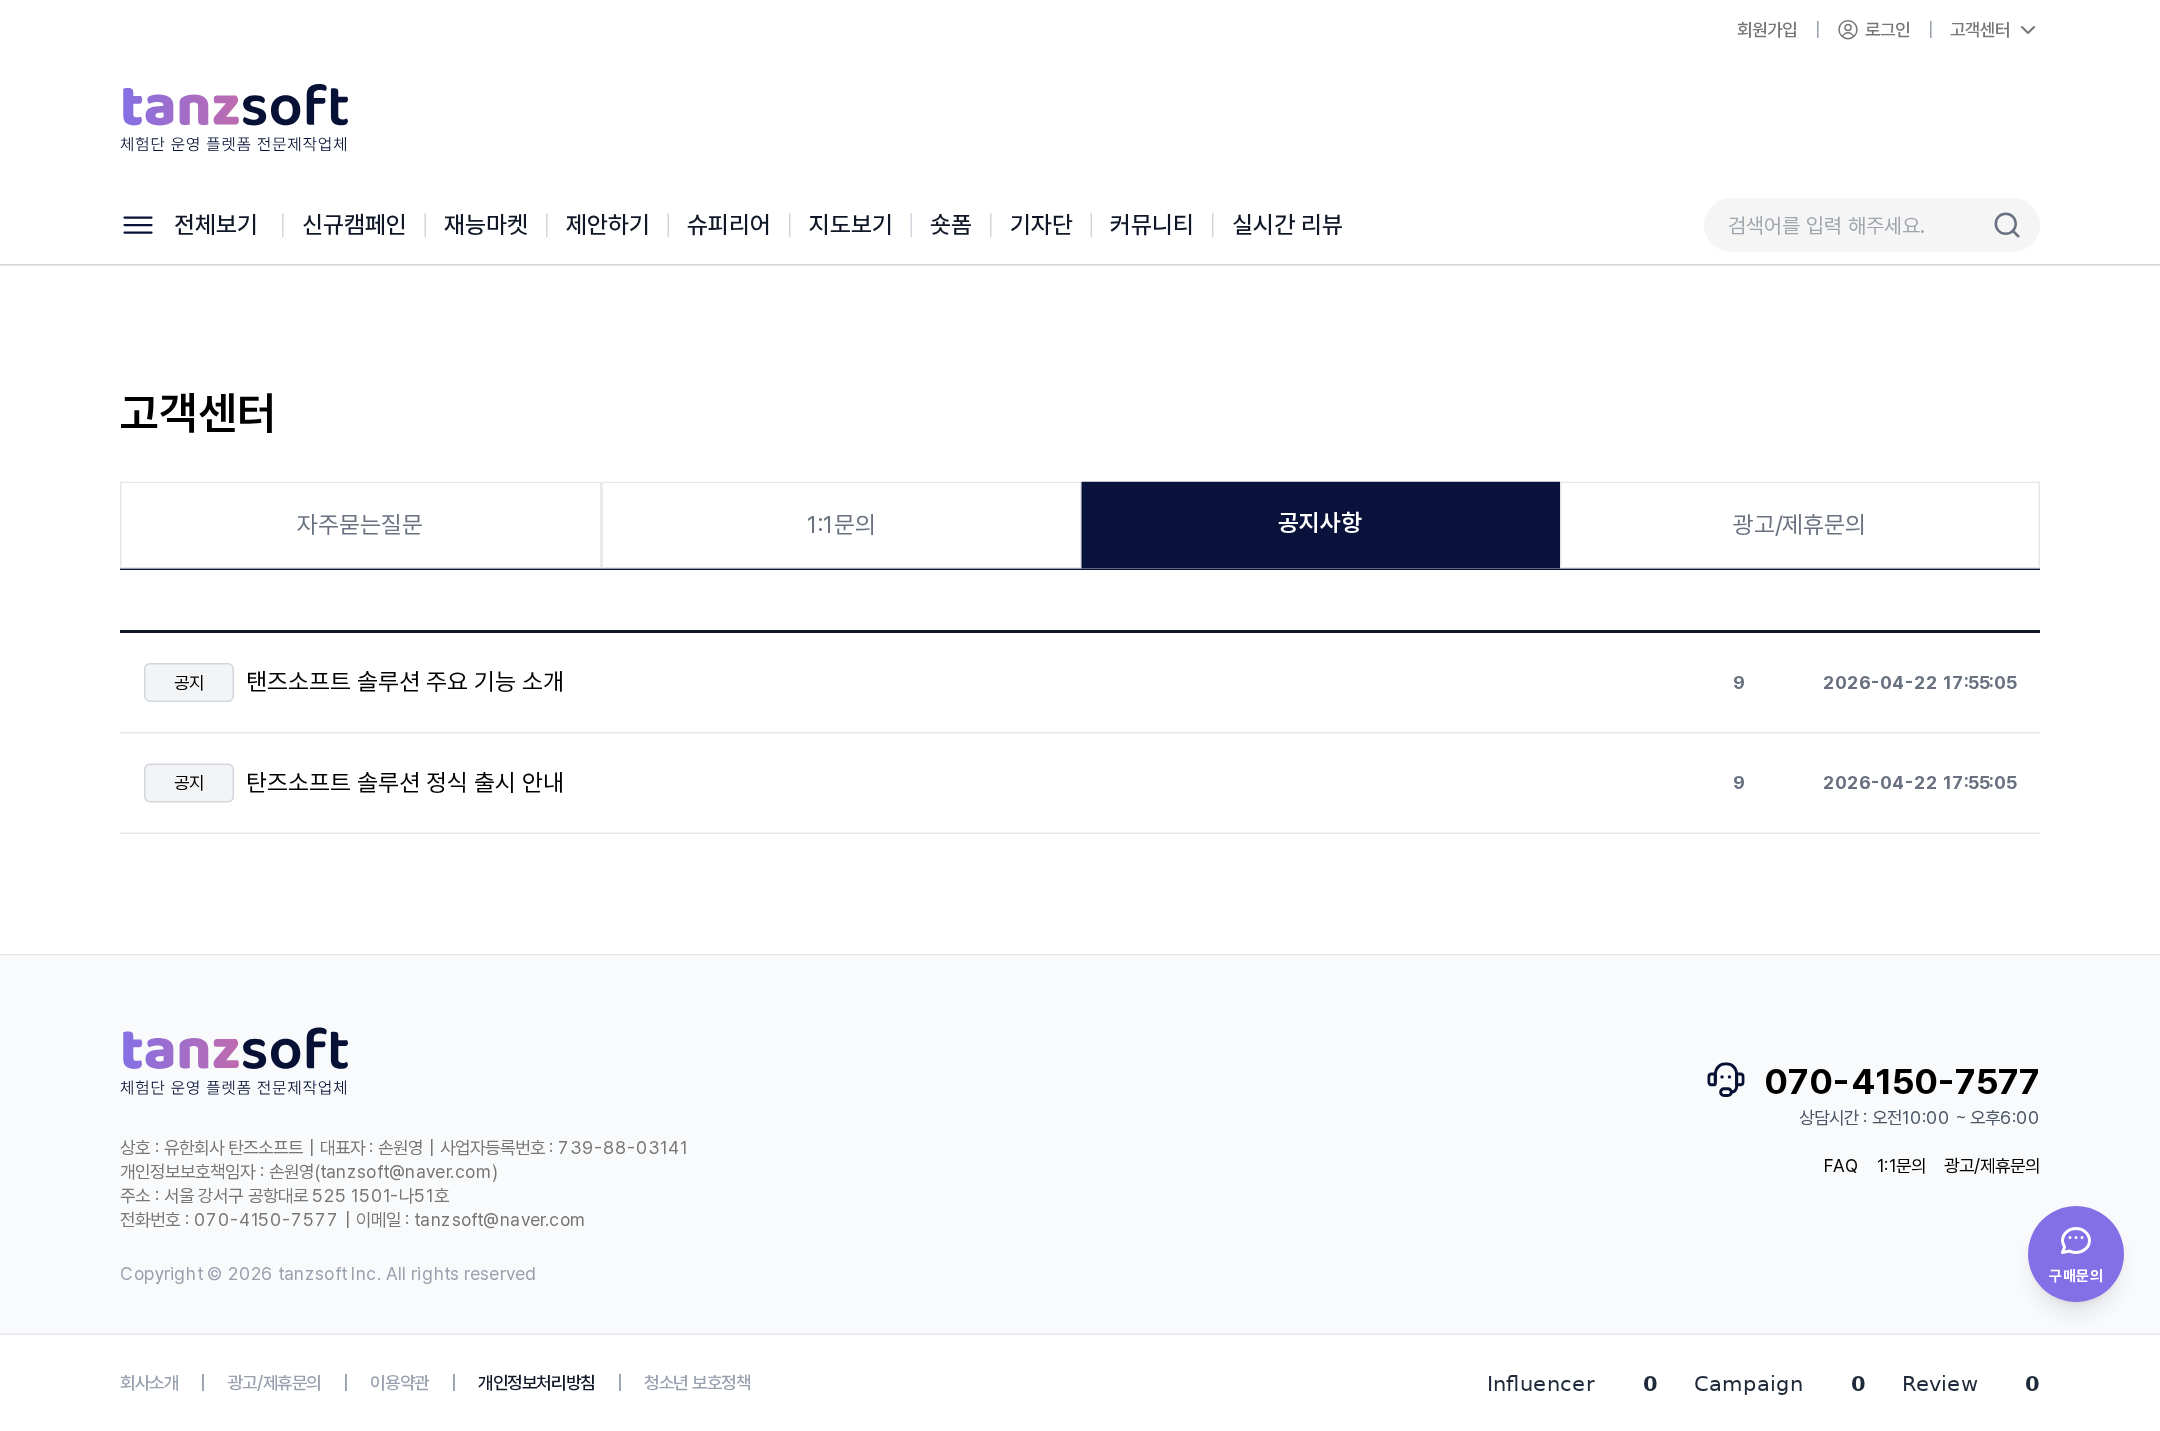
Task: Select 기자단 in the navigation bar
Action: pos(1041,225)
